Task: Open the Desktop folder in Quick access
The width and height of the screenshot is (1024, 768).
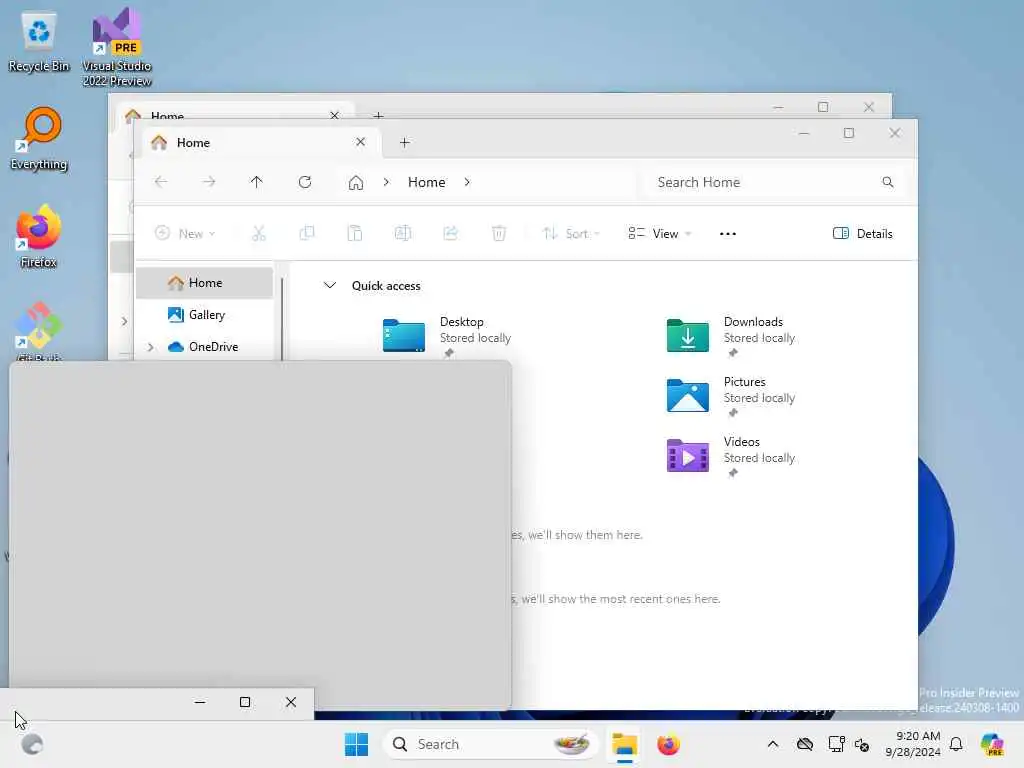Action: [x=447, y=336]
